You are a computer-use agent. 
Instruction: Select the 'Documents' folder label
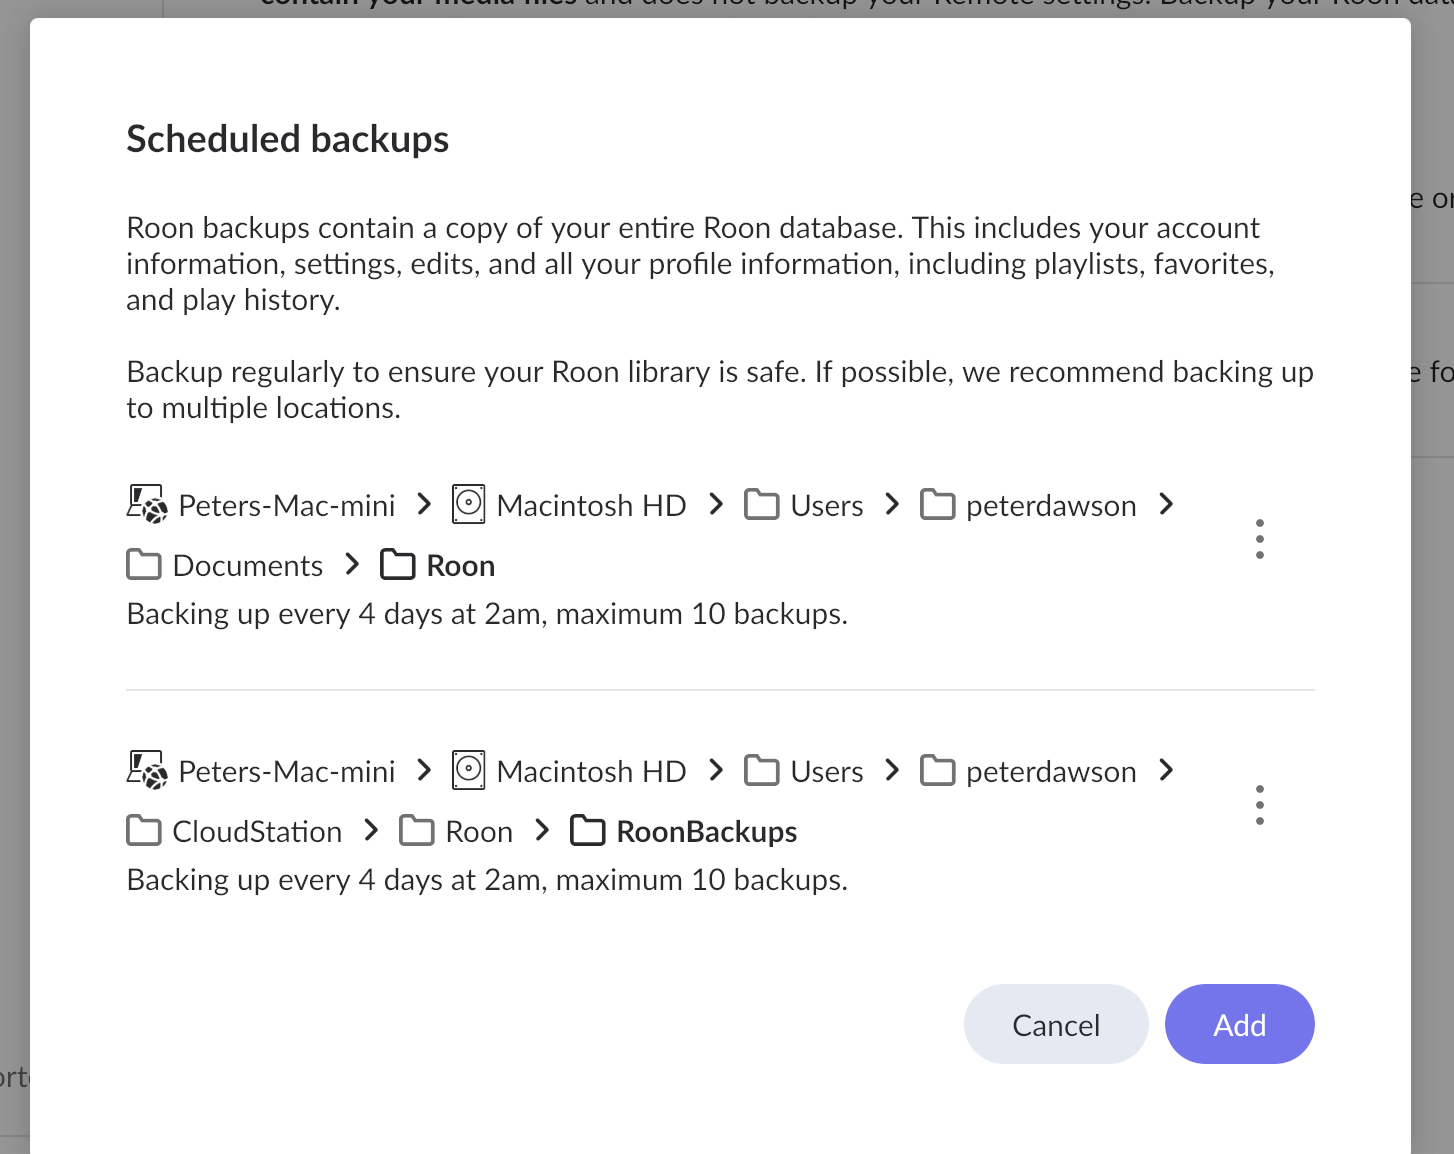point(248,566)
